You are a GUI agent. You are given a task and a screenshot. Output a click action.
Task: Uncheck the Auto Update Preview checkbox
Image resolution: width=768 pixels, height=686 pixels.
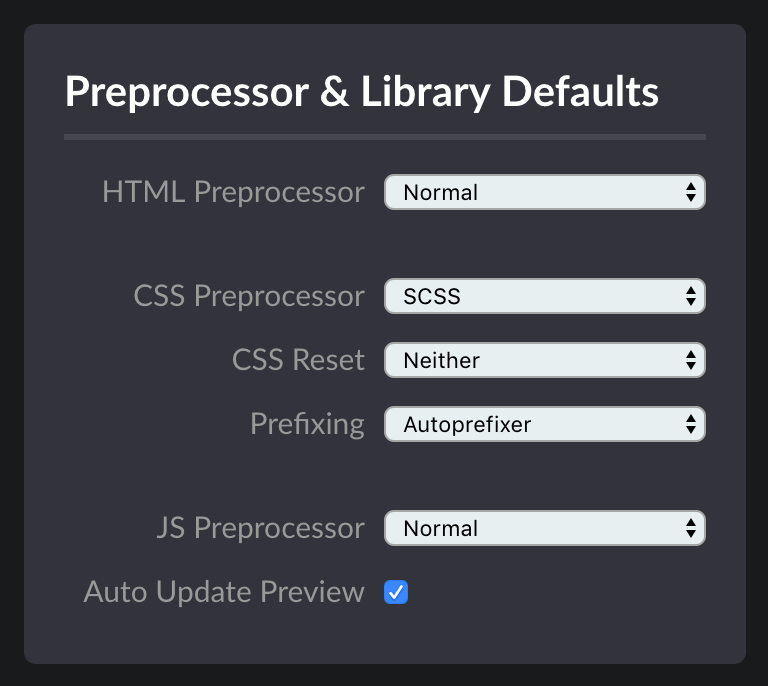click(x=396, y=592)
